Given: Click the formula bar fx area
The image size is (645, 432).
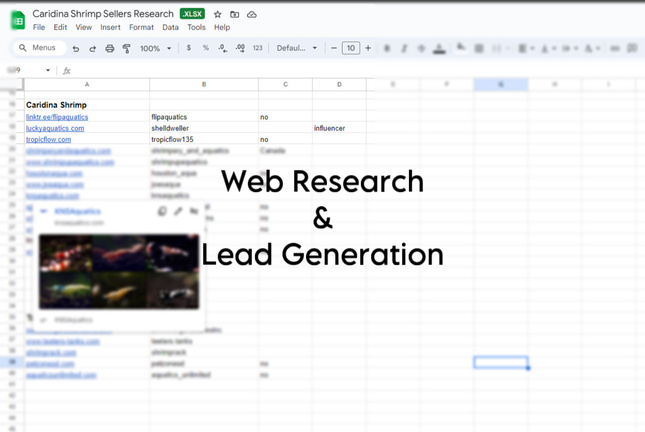Looking at the screenshot, I should pos(67,71).
